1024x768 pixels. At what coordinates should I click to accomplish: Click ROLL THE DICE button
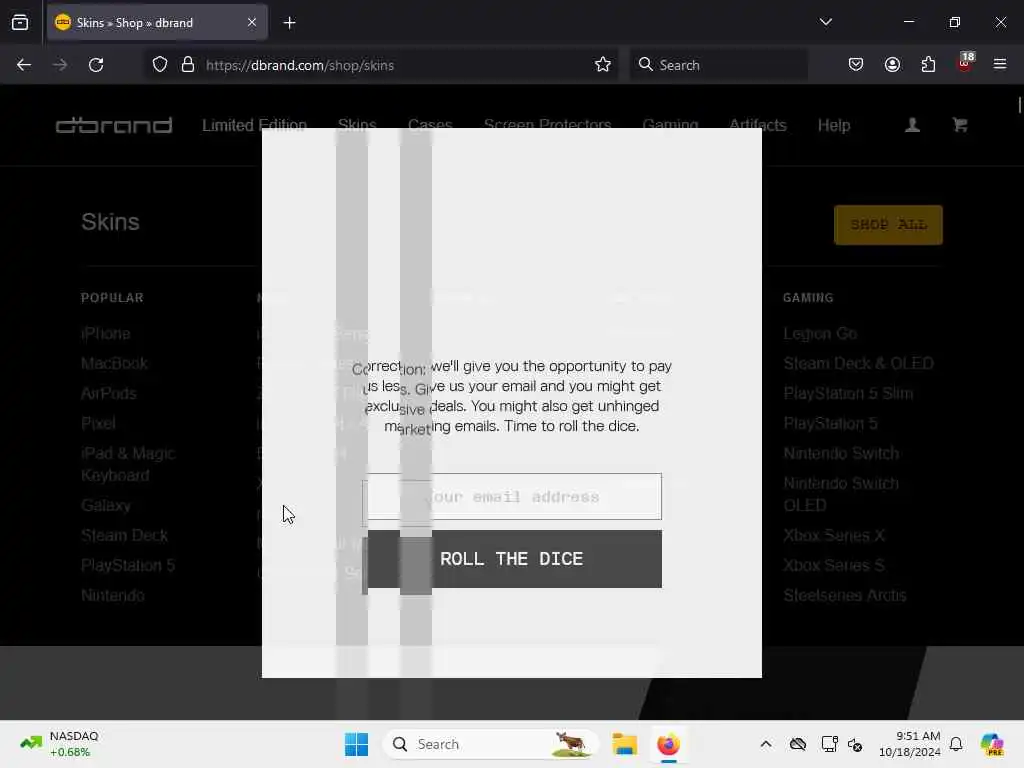512,559
